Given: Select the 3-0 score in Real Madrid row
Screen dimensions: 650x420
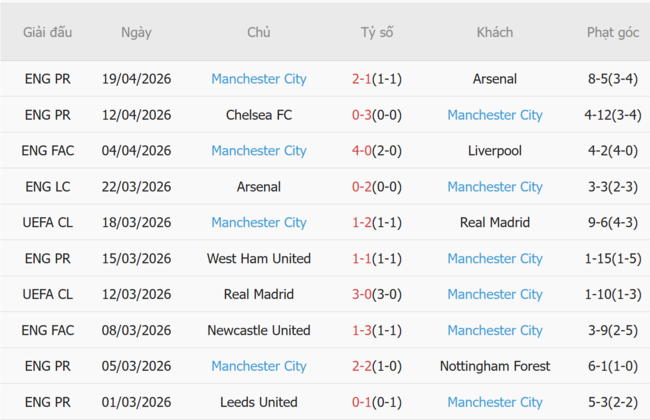Looking at the screenshot, I should [377, 295].
